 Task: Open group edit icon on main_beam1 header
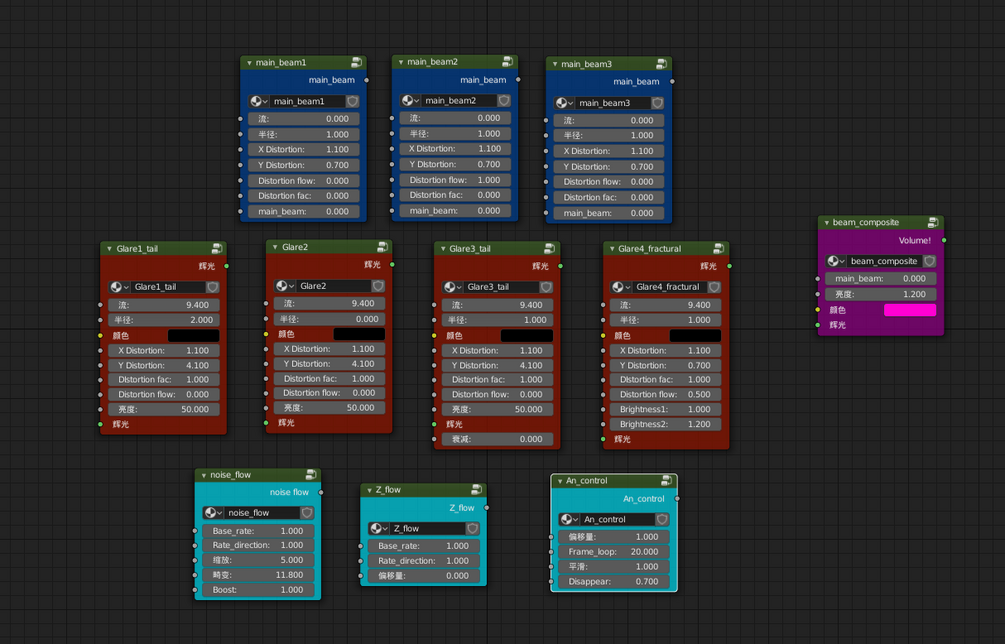pyautogui.click(x=356, y=62)
